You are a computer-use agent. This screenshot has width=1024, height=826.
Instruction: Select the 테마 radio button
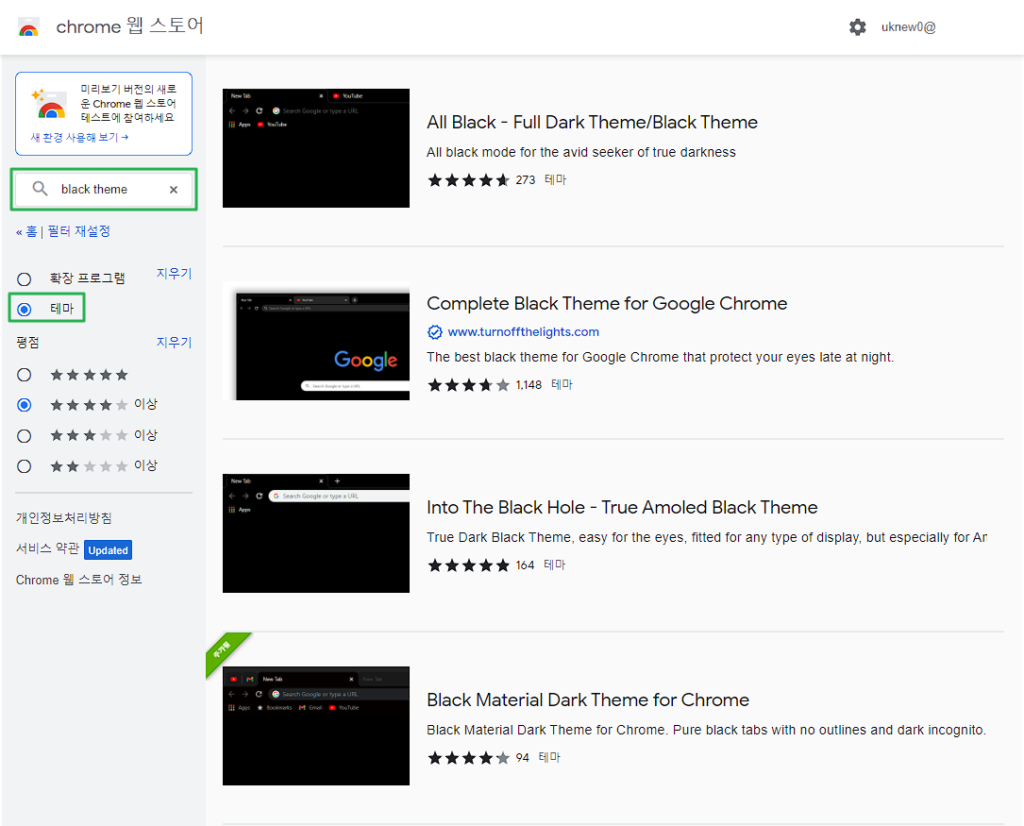tap(24, 309)
